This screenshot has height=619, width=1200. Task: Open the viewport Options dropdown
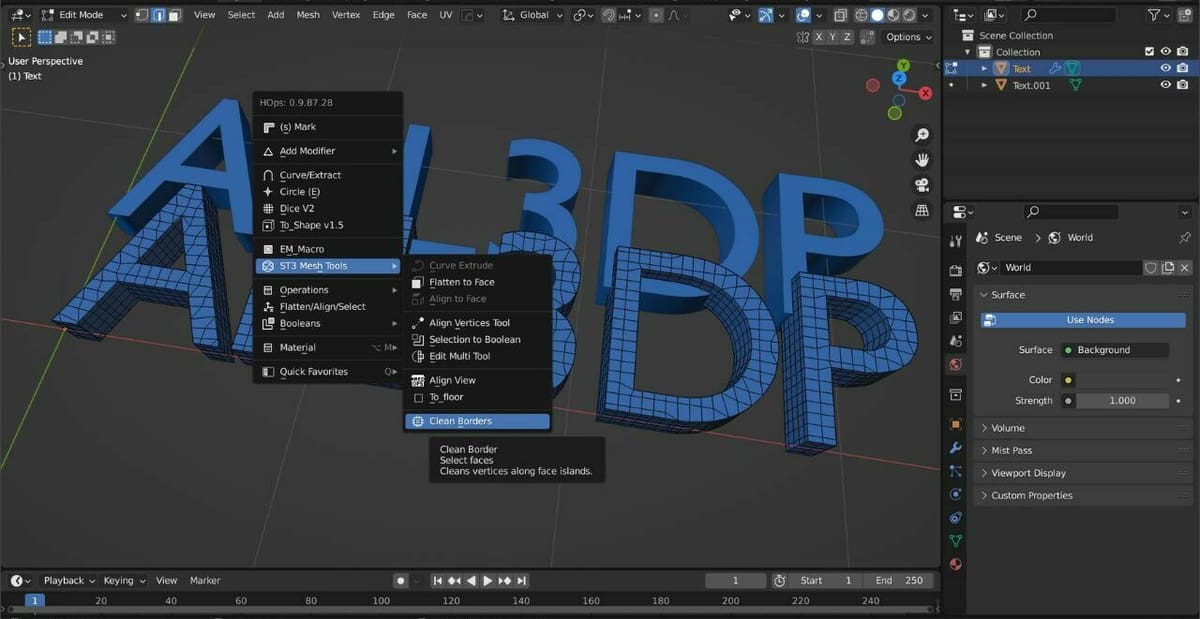[x=909, y=37]
